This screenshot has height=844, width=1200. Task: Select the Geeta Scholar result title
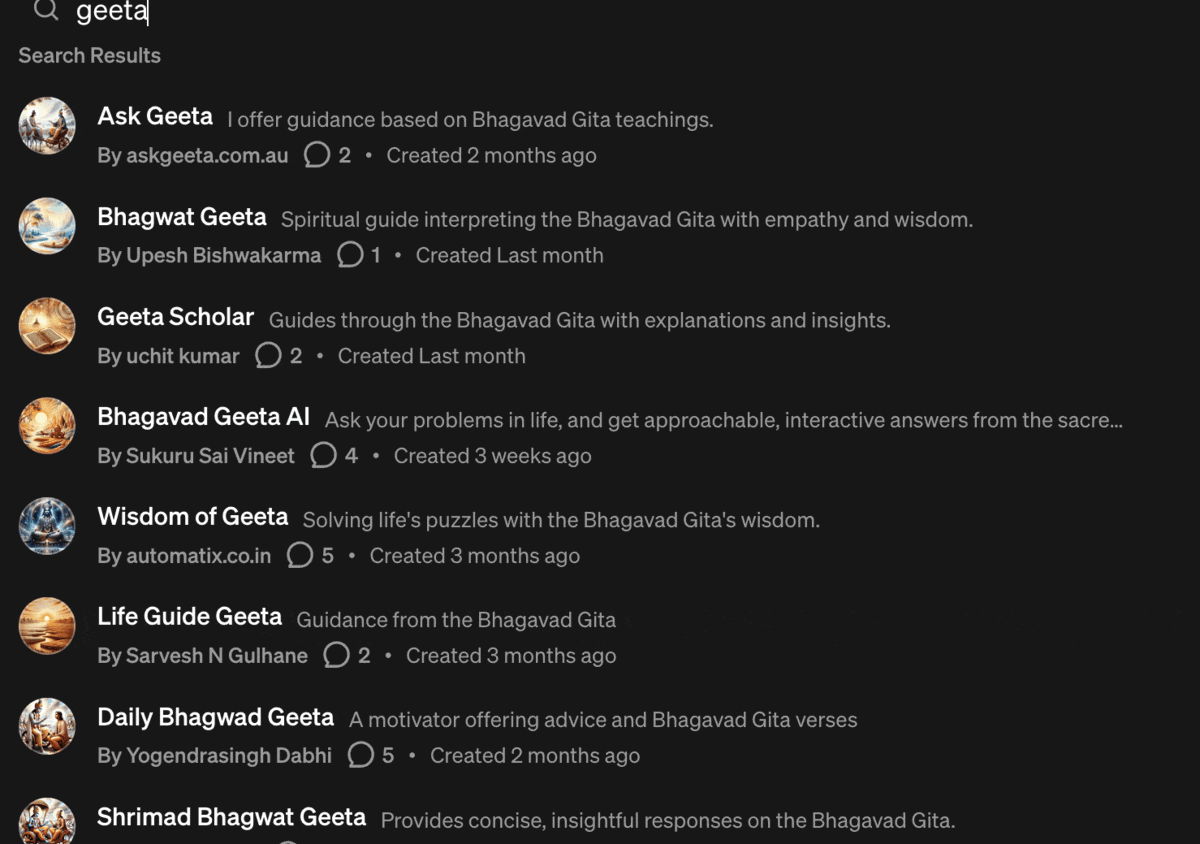[x=176, y=317]
